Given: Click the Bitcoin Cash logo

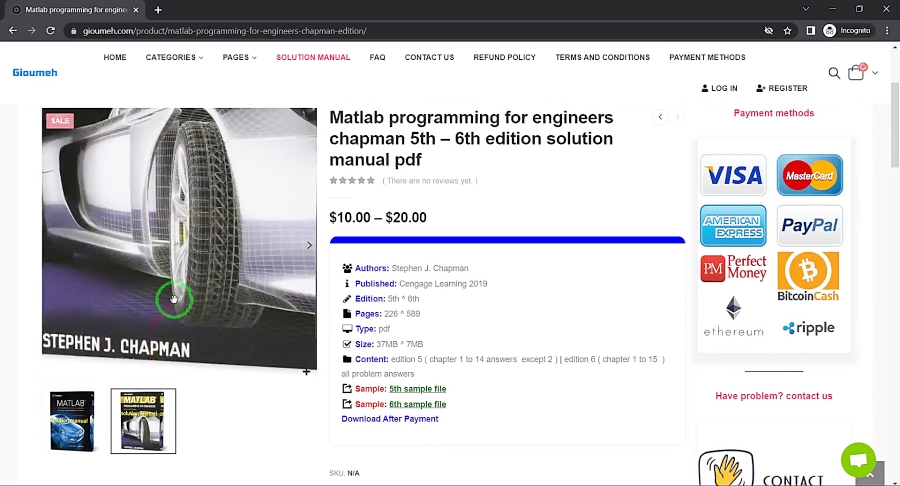Looking at the screenshot, I should [x=808, y=276].
